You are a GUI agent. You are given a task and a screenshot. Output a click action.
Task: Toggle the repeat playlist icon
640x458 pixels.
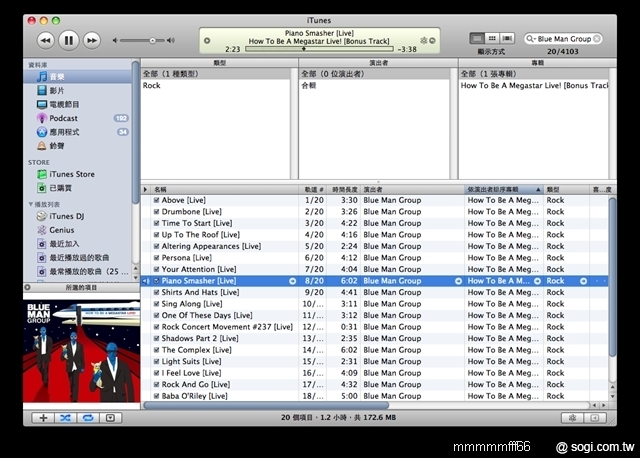point(87,417)
